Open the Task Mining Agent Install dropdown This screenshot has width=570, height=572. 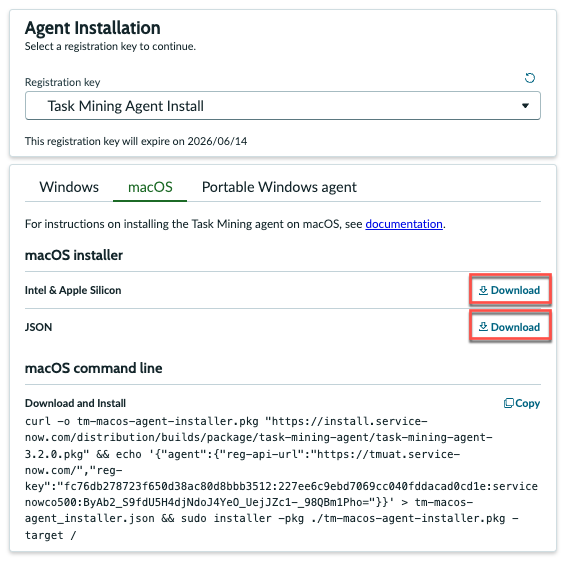click(283, 106)
